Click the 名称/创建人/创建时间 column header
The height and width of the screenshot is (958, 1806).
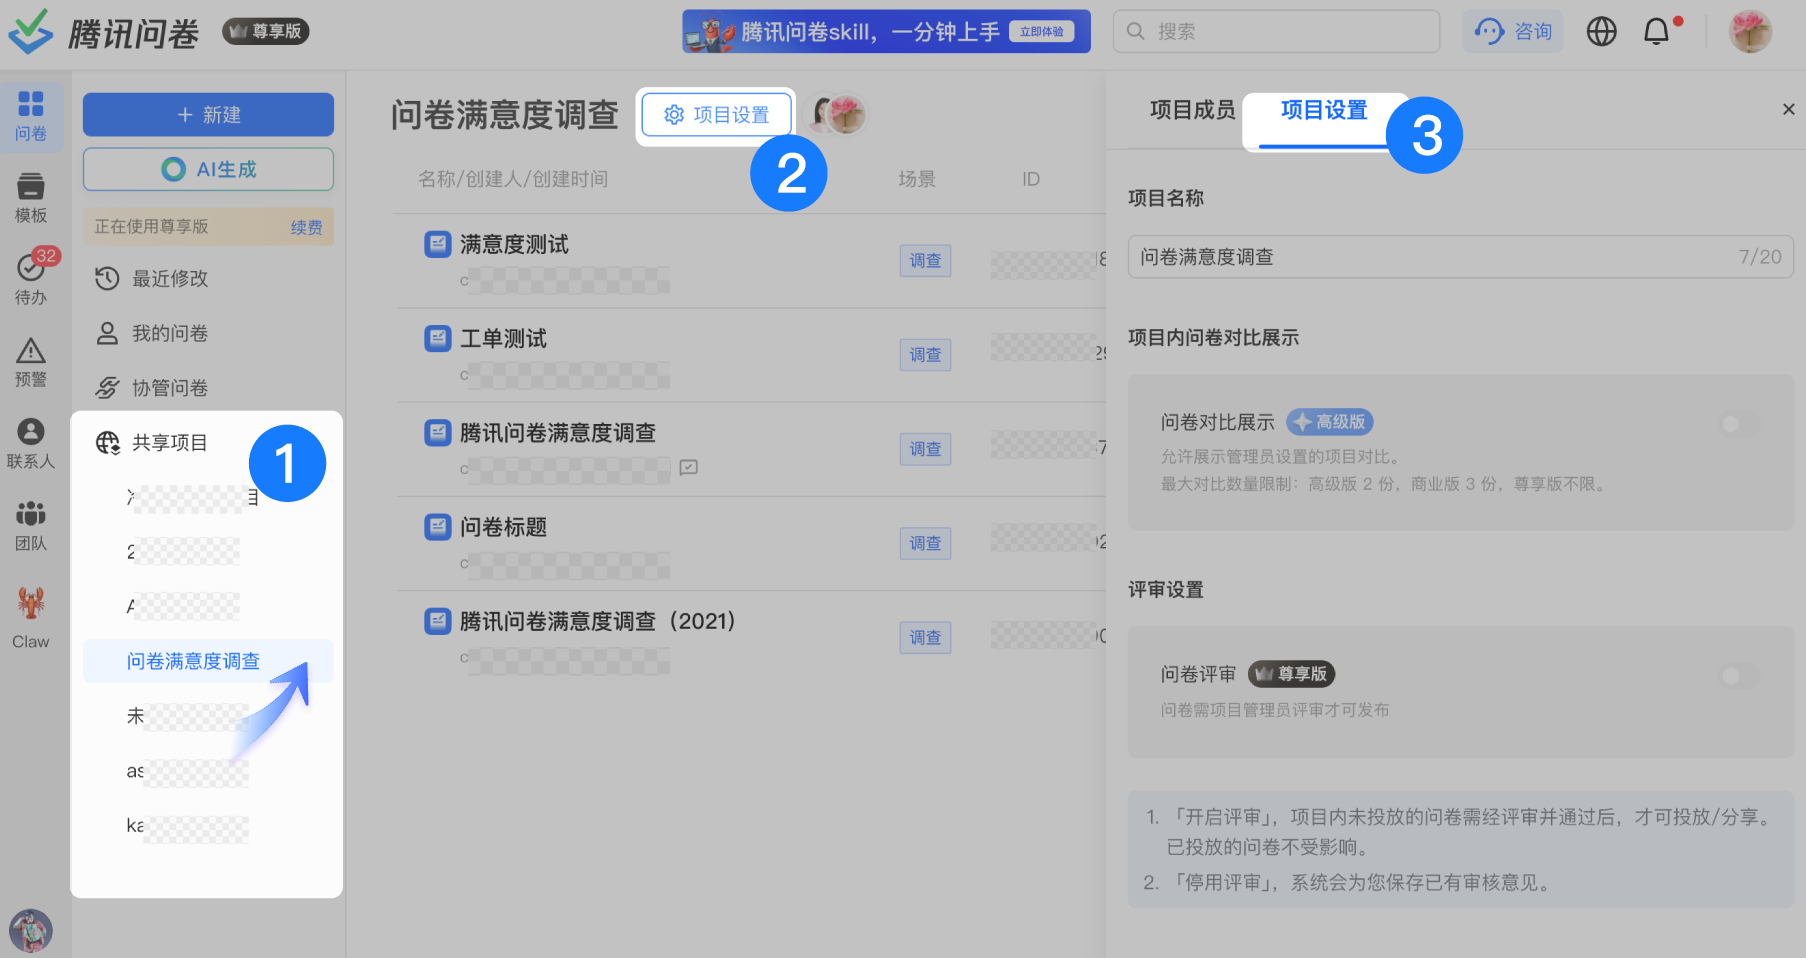pos(513,179)
